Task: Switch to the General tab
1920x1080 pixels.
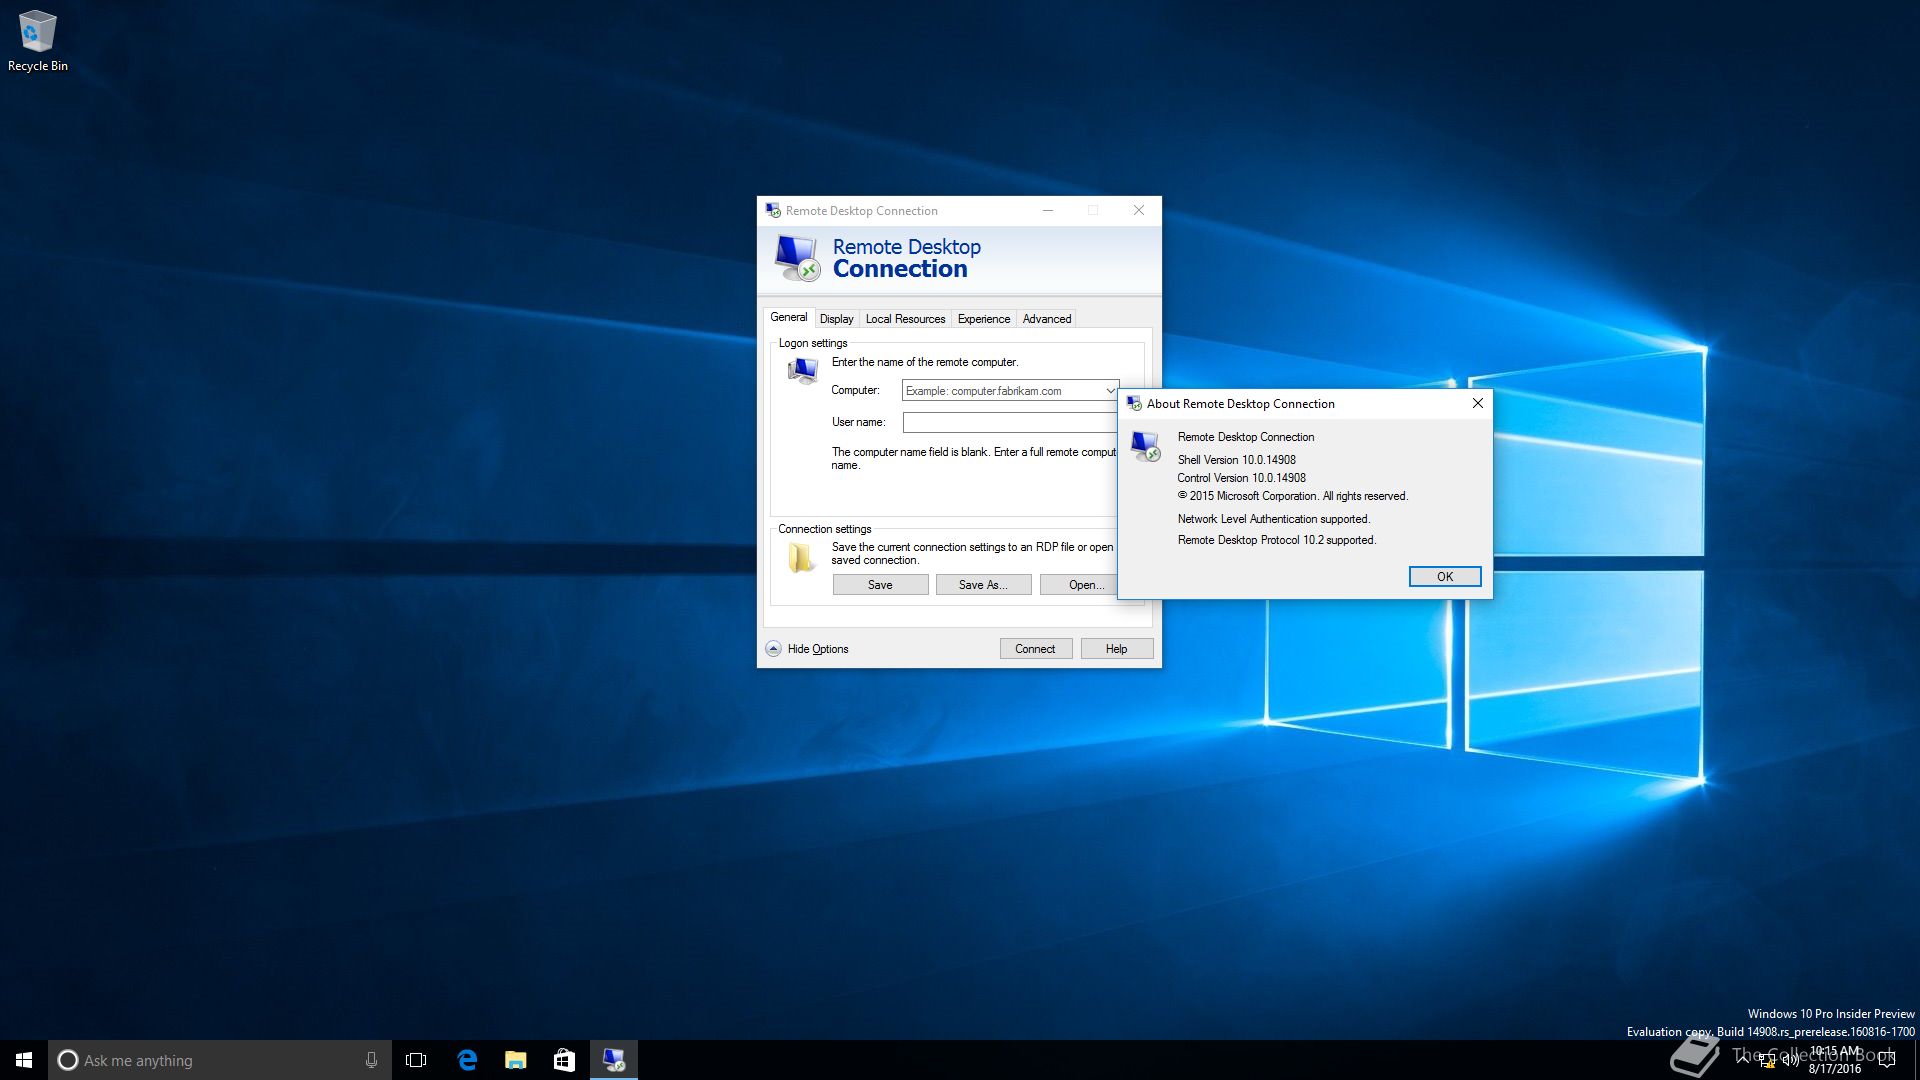Action: tap(788, 317)
